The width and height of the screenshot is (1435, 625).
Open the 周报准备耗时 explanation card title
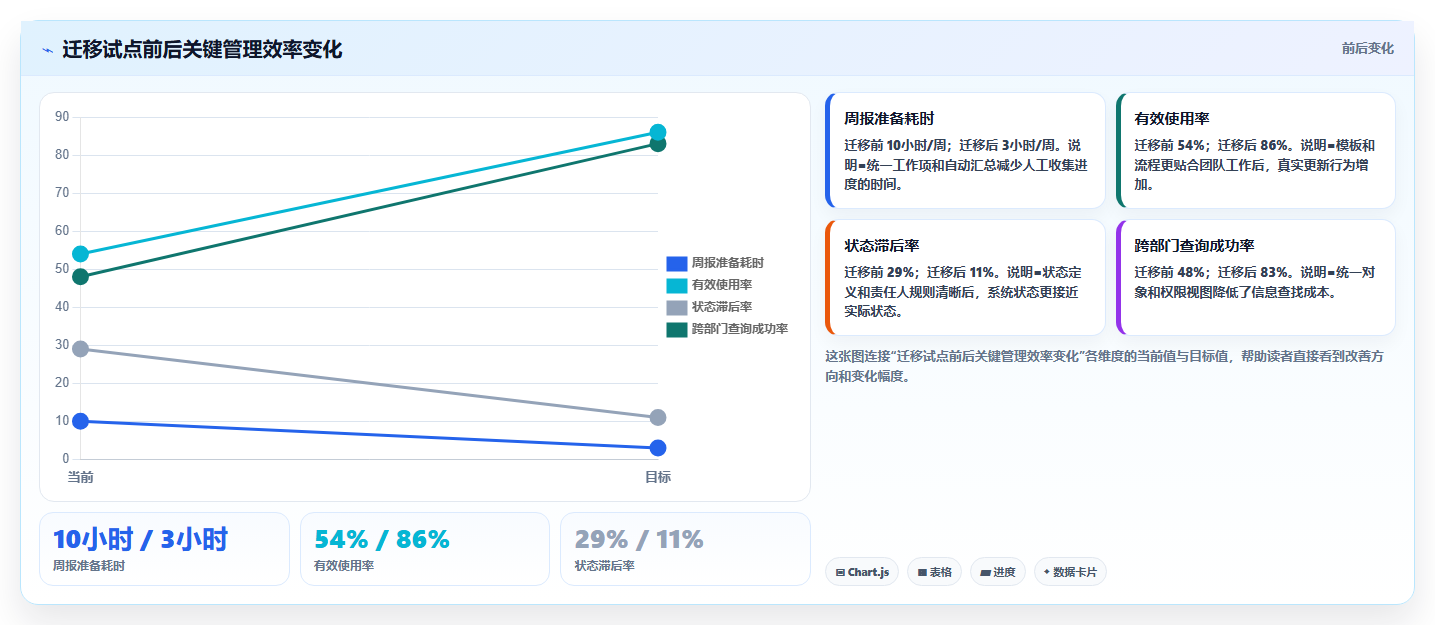pyautogui.click(x=889, y=118)
